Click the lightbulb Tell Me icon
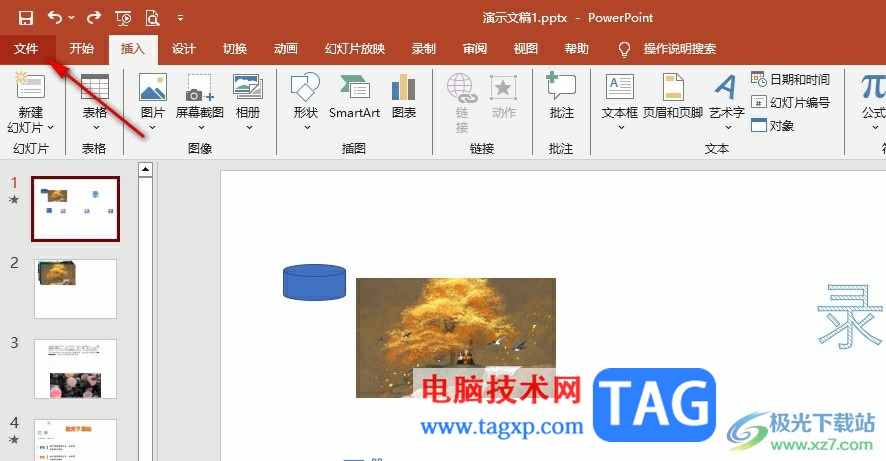 coord(624,49)
